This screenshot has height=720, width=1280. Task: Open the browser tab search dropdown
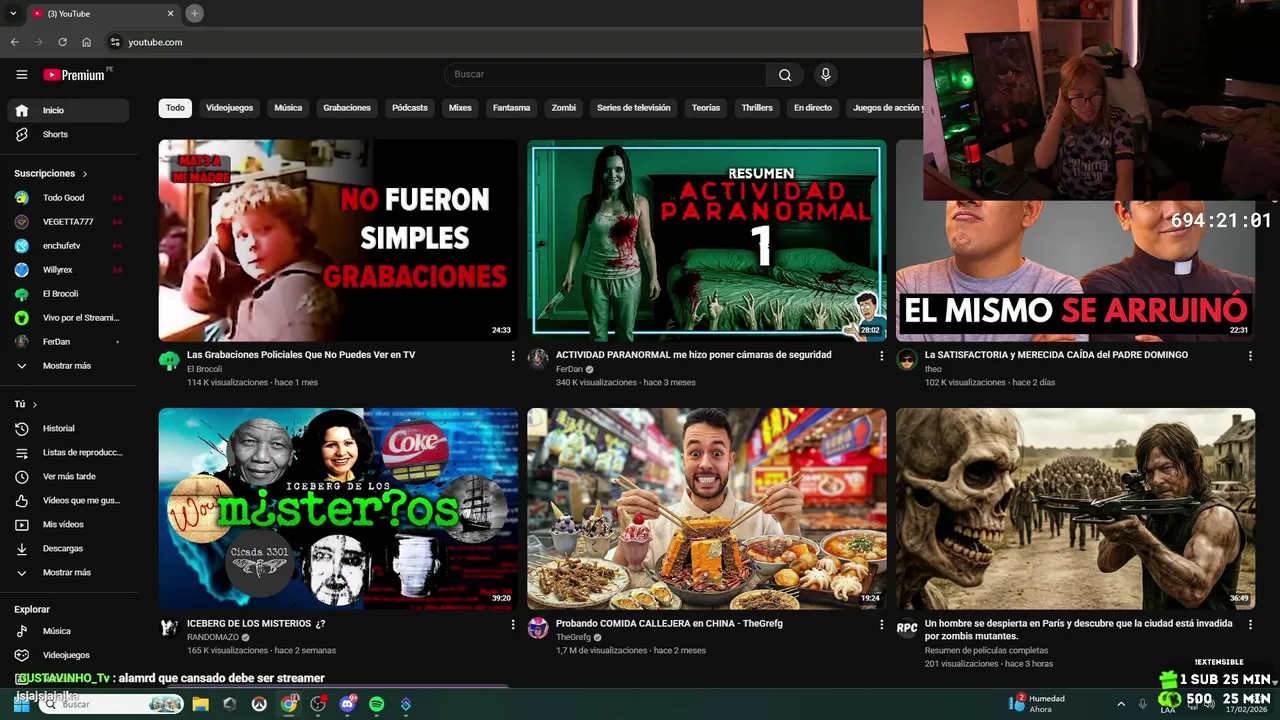tap(12, 13)
